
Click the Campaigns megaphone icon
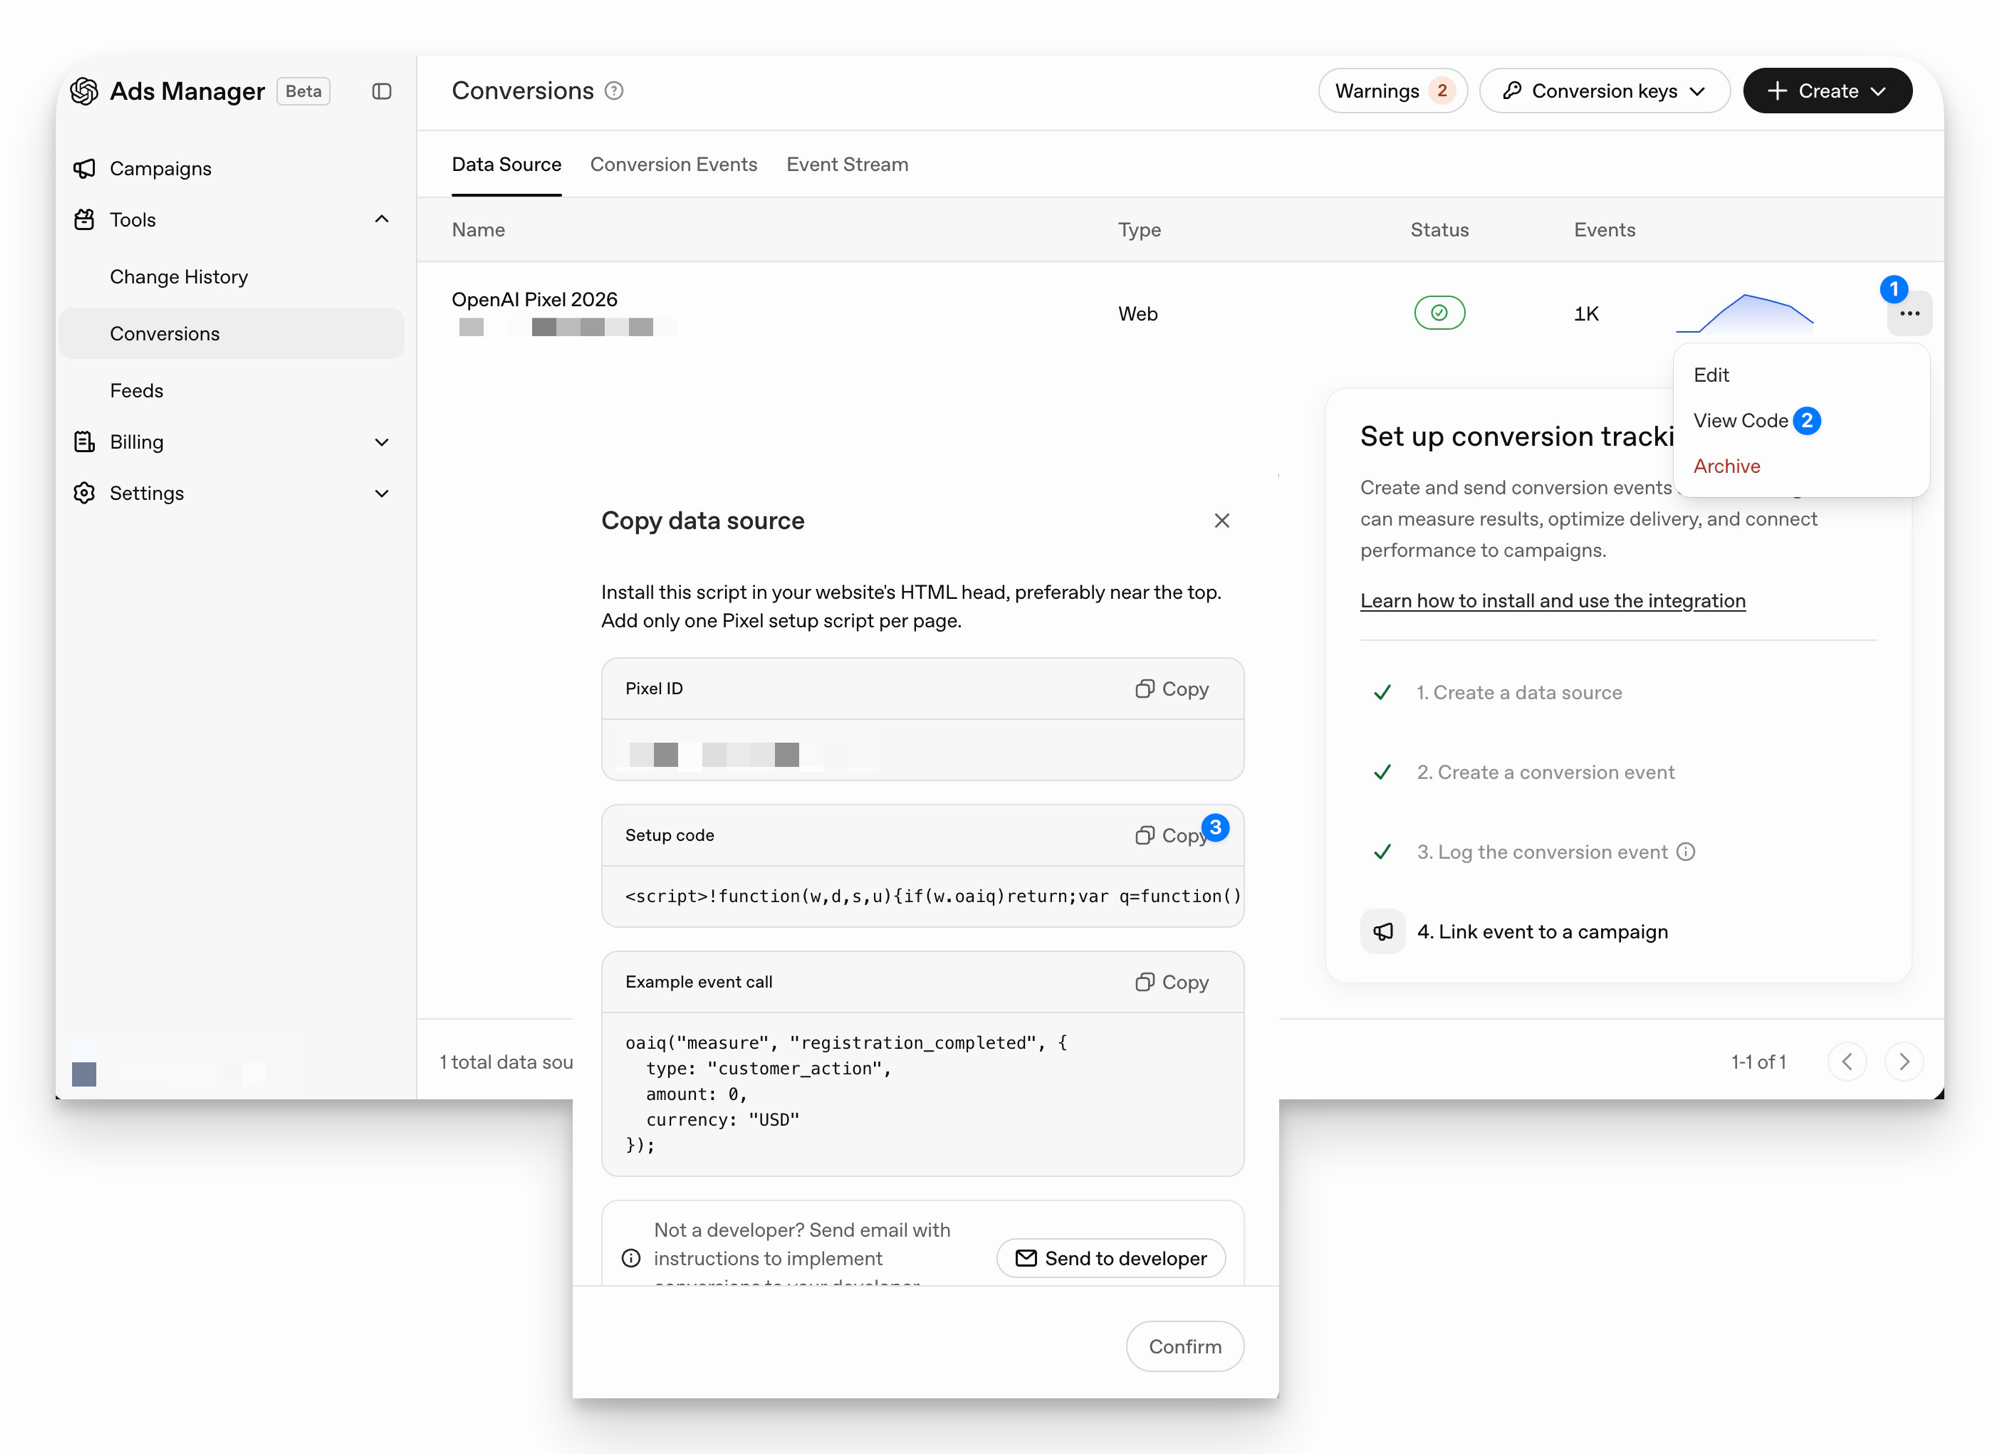[85, 168]
